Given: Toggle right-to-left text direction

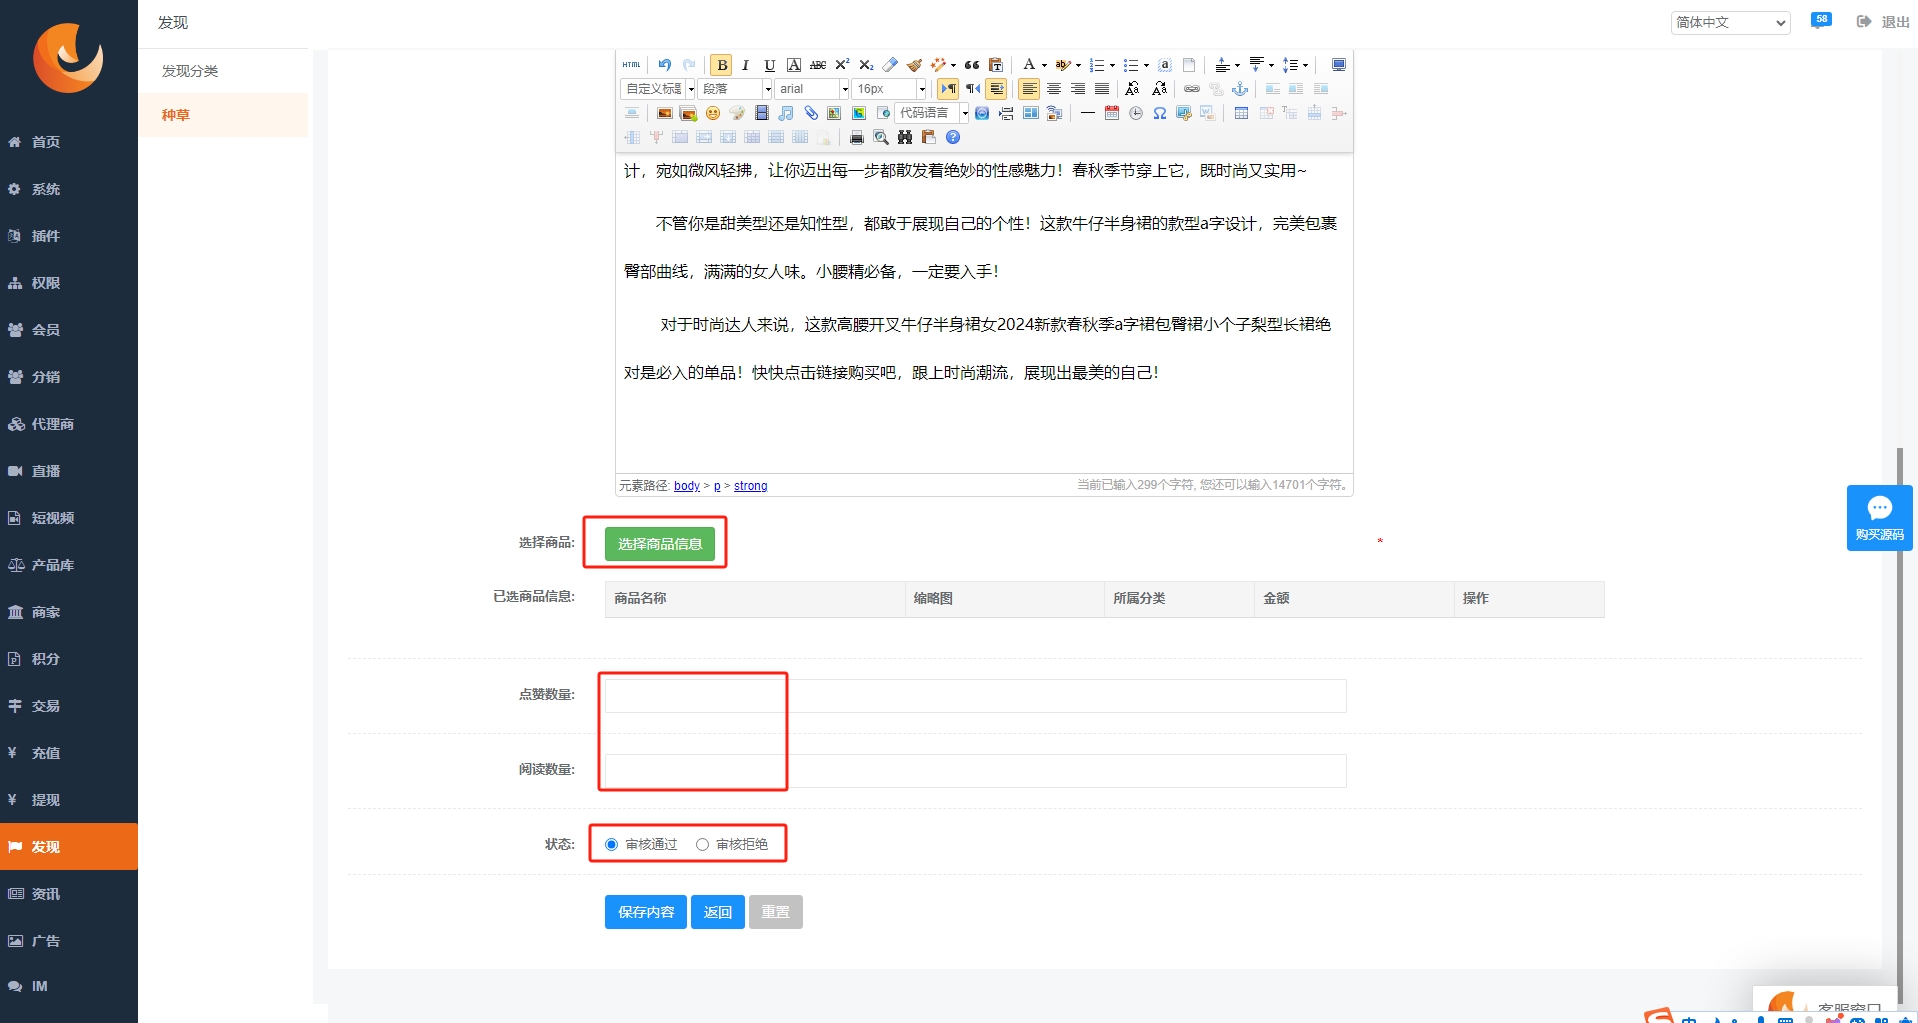Looking at the screenshot, I should click(x=973, y=89).
